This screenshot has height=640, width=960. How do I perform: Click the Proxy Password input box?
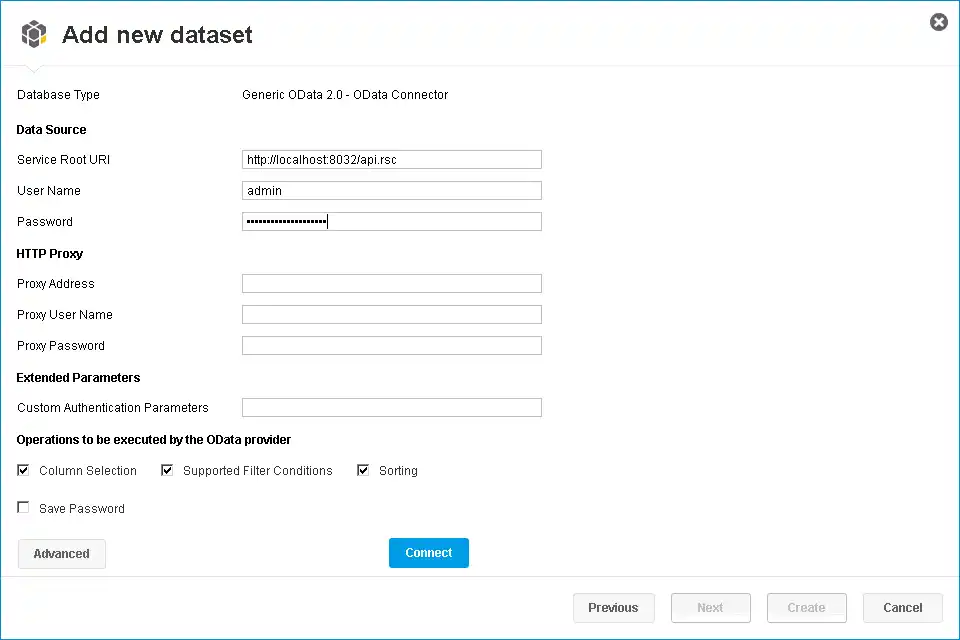tap(391, 345)
